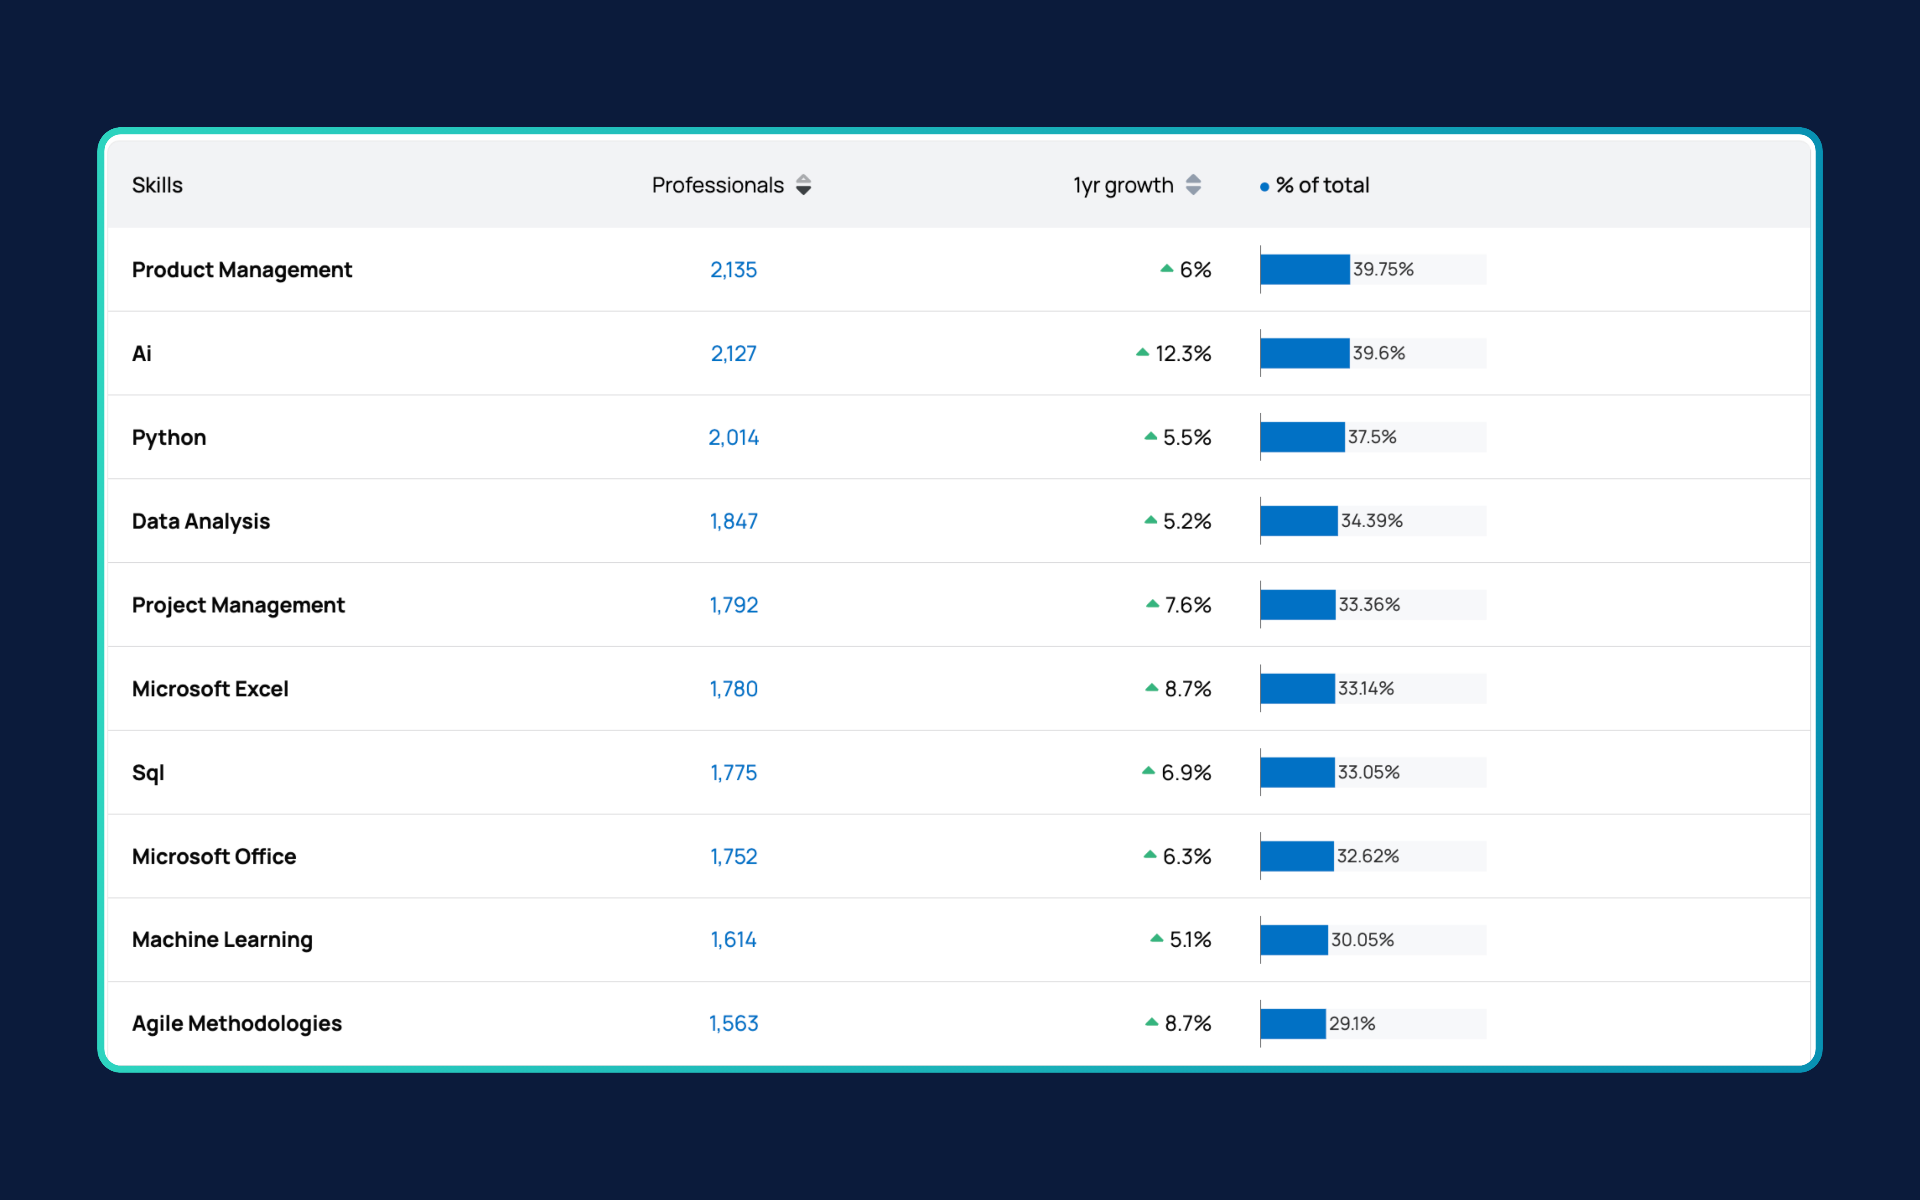Click 1,775 professionals count

[733, 773]
